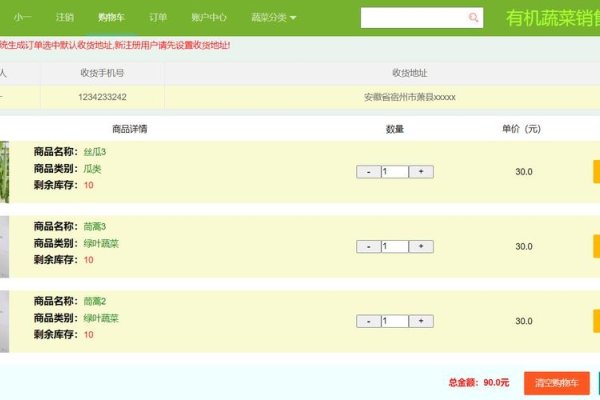The width and height of the screenshot is (600, 400).
Task: Click quantity field for 茼蒿2
Action: pyautogui.click(x=395, y=321)
